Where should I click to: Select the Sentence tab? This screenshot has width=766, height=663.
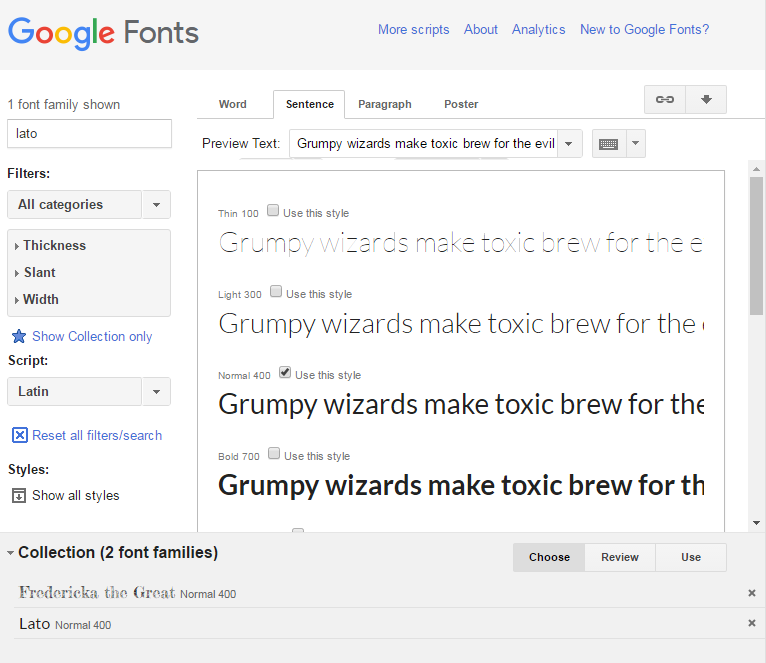[x=309, y=104]
